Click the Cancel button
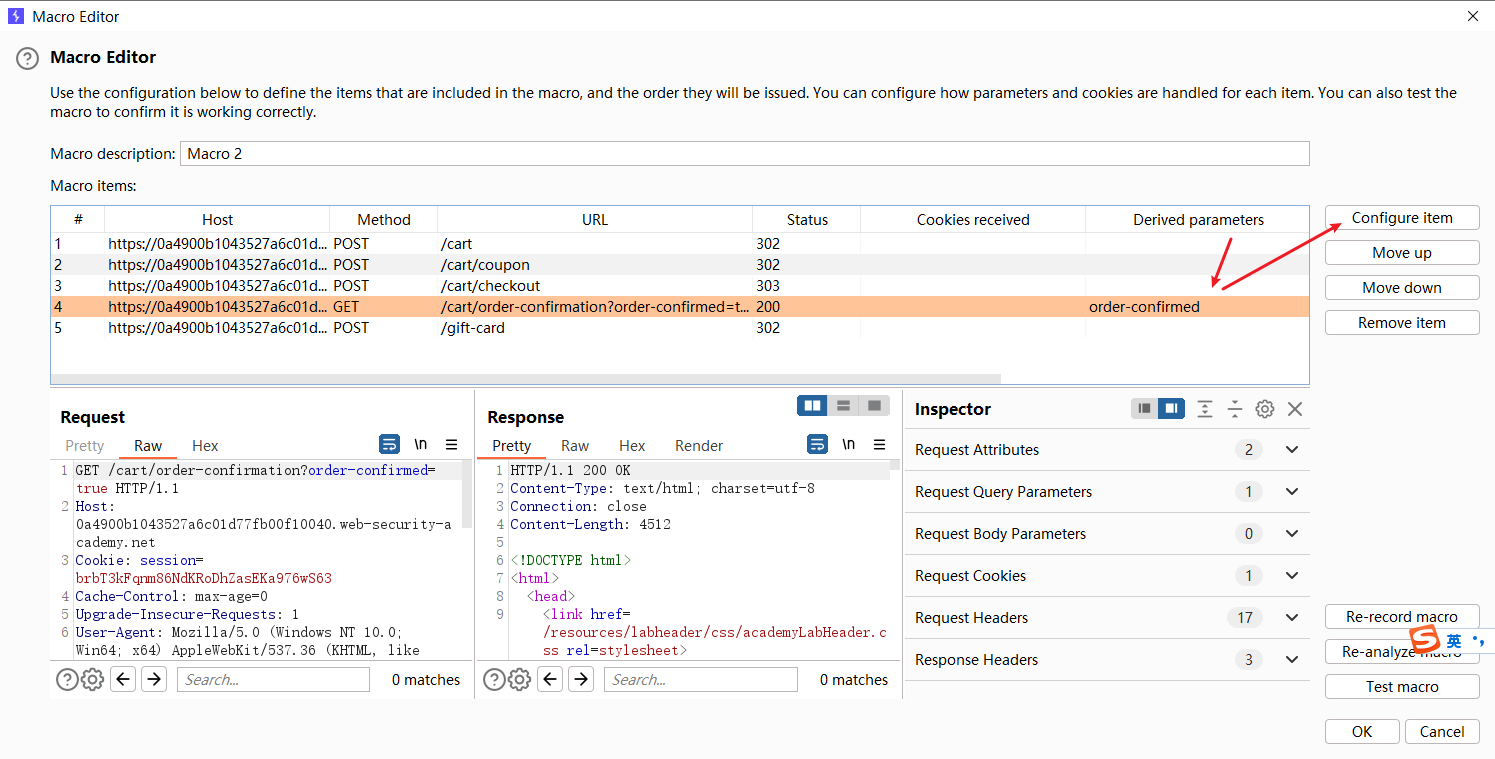 point(1442,732)
